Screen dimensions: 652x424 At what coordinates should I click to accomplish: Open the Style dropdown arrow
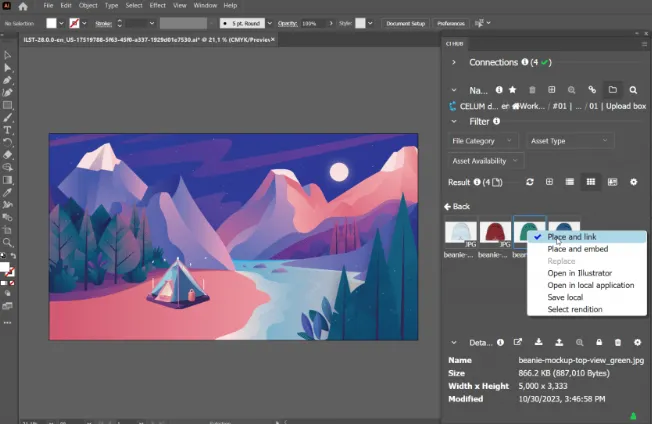click(x=370, y=23)
